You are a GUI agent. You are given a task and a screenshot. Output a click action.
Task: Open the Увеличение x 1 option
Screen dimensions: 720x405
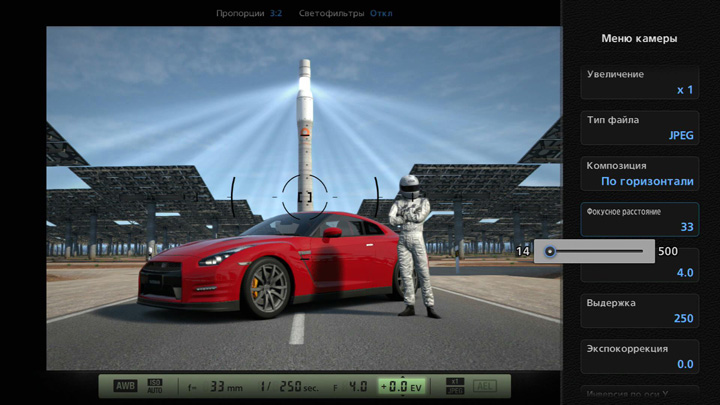click(x=640, y=82)
